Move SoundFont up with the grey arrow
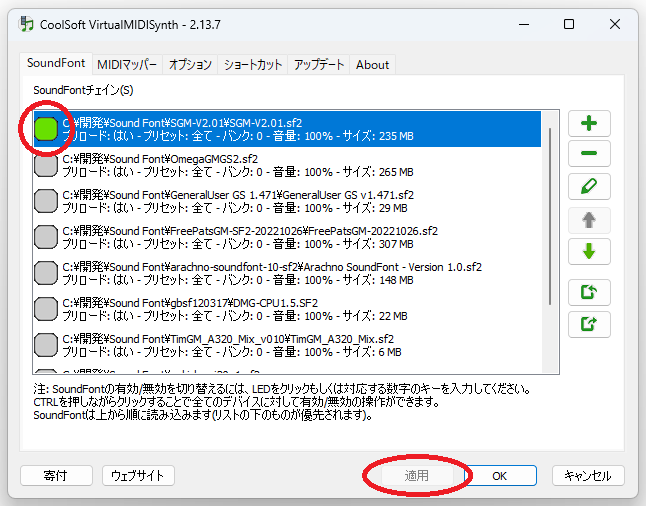 coord(589,220)
